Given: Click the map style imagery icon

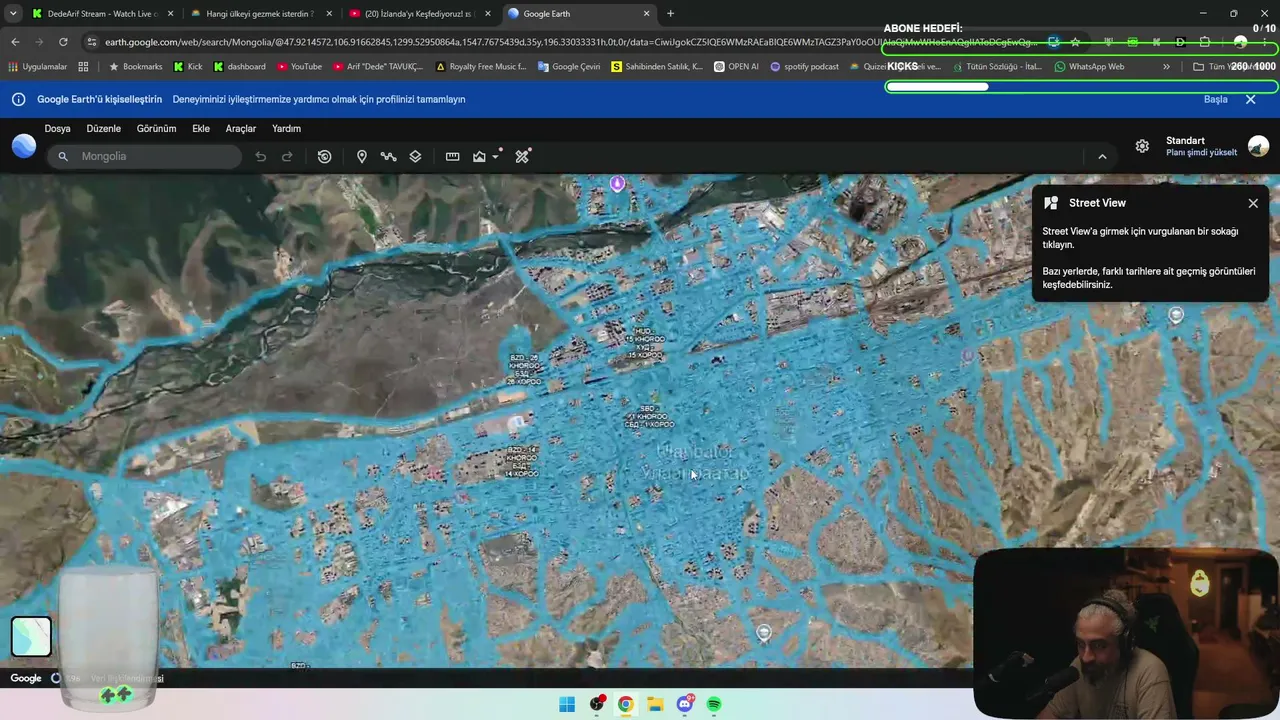Looking at the screenshot, I should click(x=480, y=156).
